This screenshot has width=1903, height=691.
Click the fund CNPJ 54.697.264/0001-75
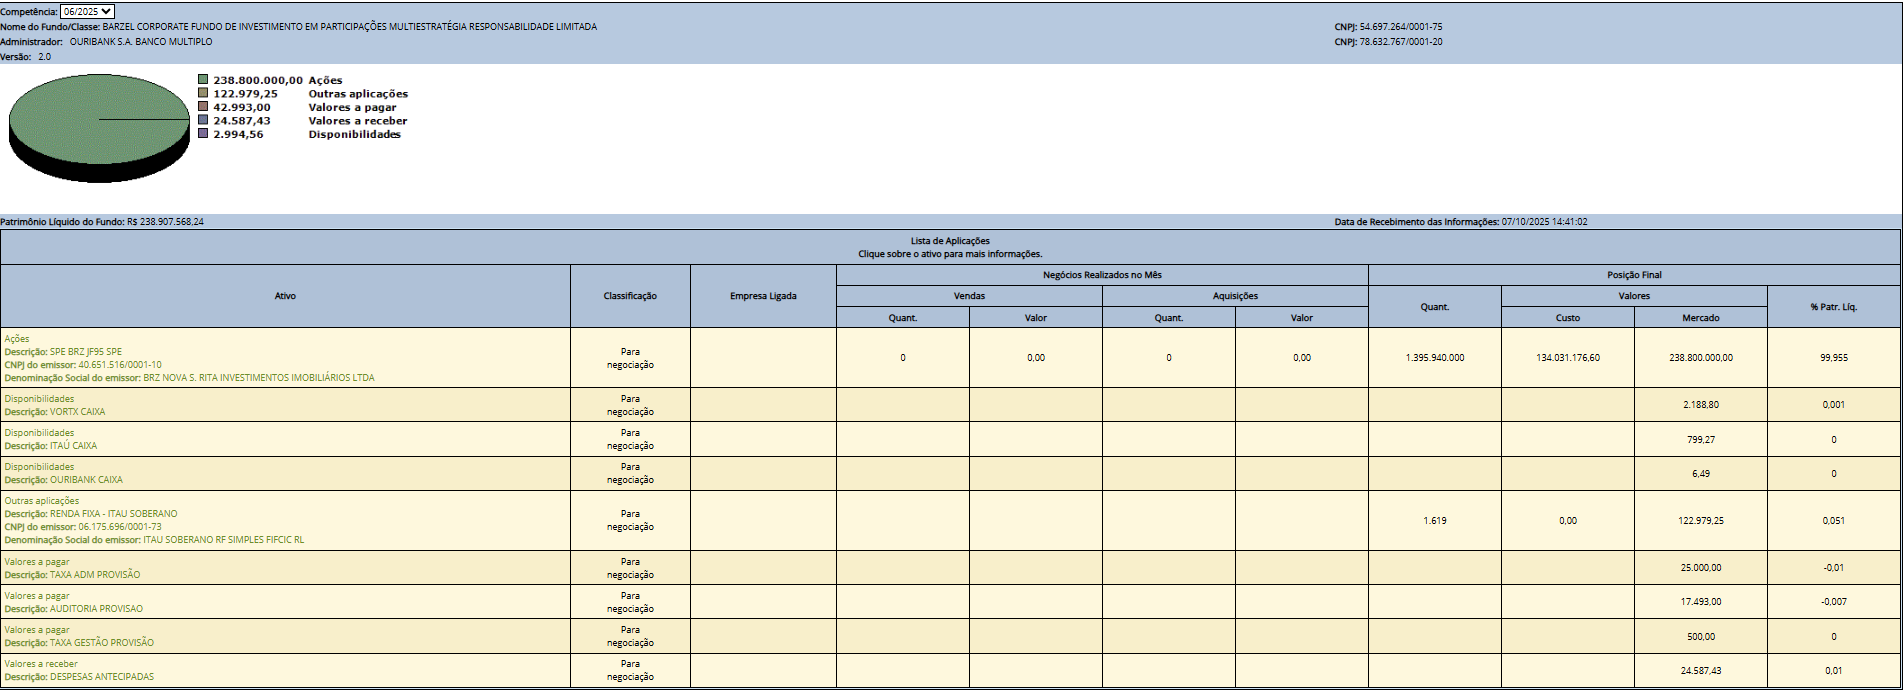point(1401,27)
